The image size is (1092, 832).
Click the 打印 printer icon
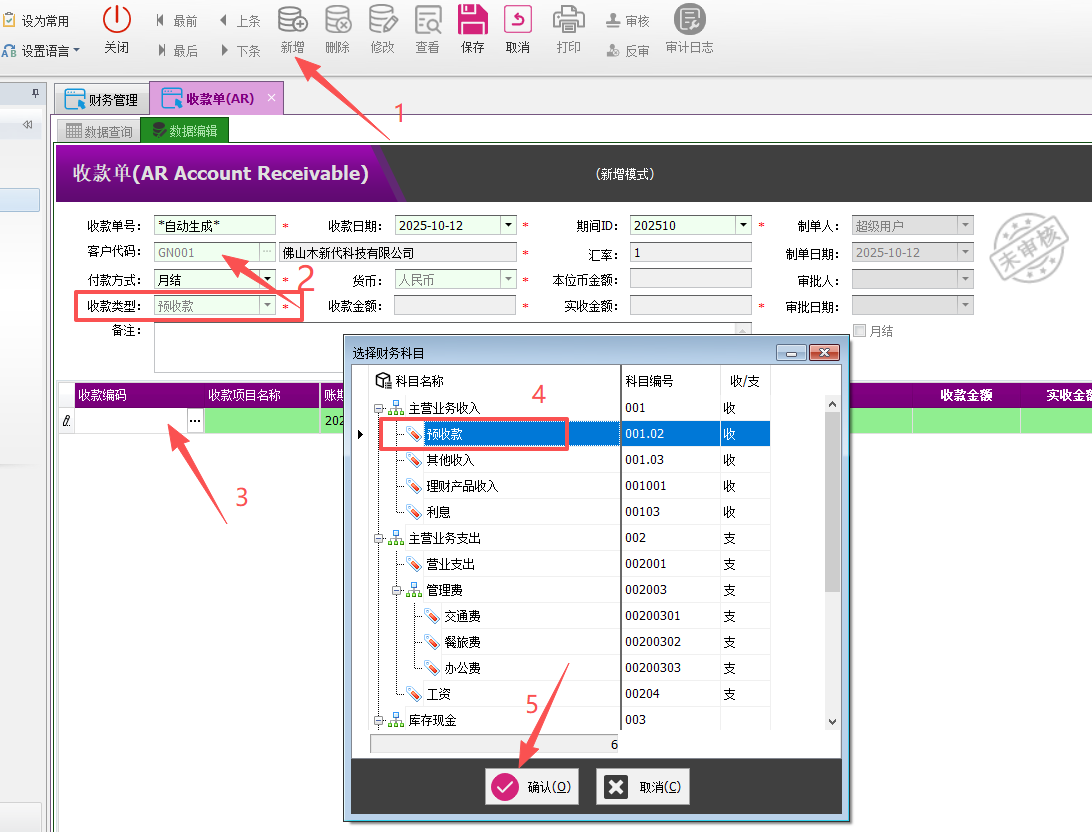click(x=568, y=20)
